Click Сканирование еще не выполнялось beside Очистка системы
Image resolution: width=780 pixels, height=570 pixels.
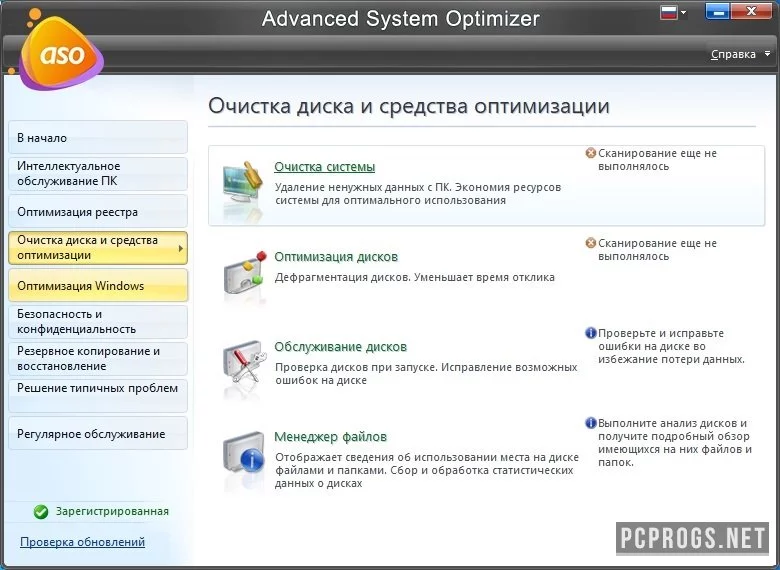pyautogui.click(x=657, y=160)
